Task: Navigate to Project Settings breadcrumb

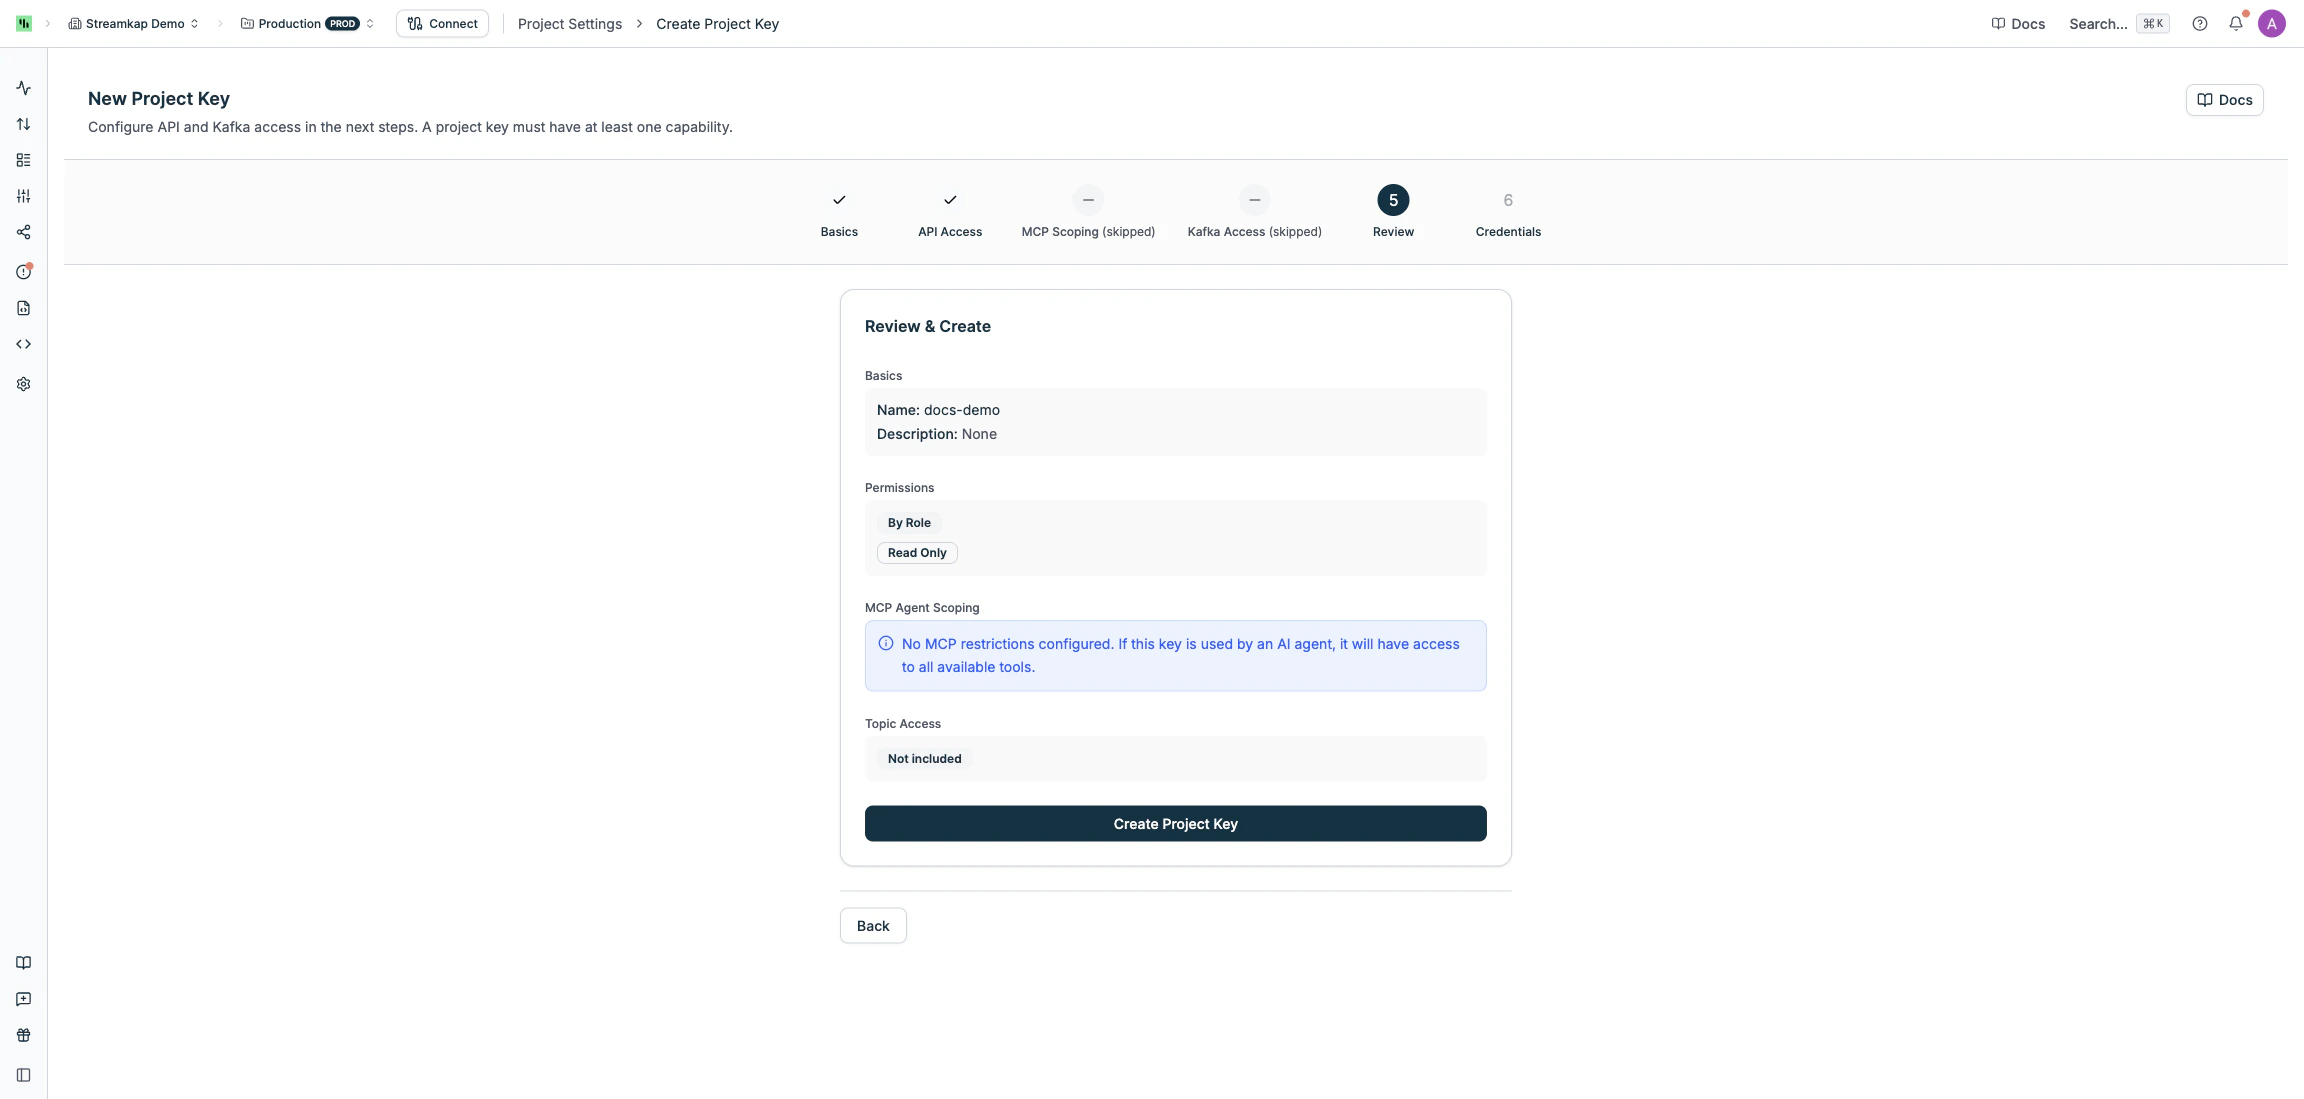Action: 570,23
